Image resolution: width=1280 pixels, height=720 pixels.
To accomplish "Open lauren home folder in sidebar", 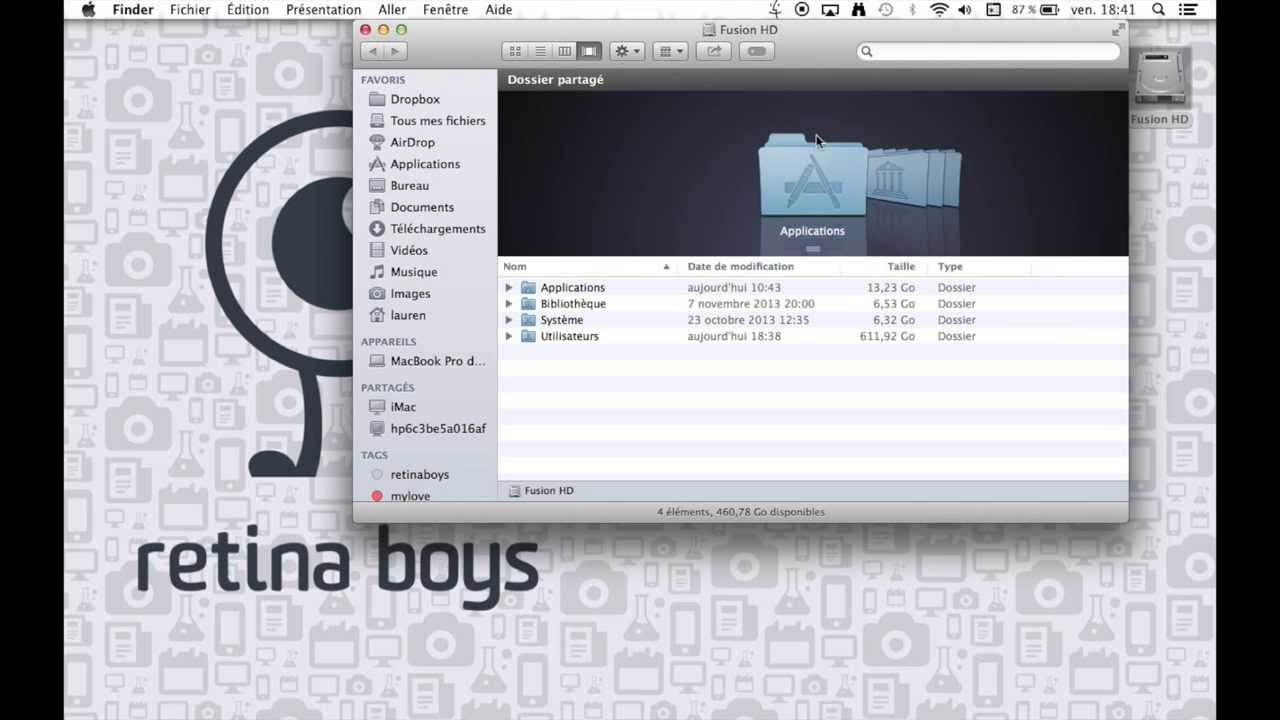I will [408, 315].
